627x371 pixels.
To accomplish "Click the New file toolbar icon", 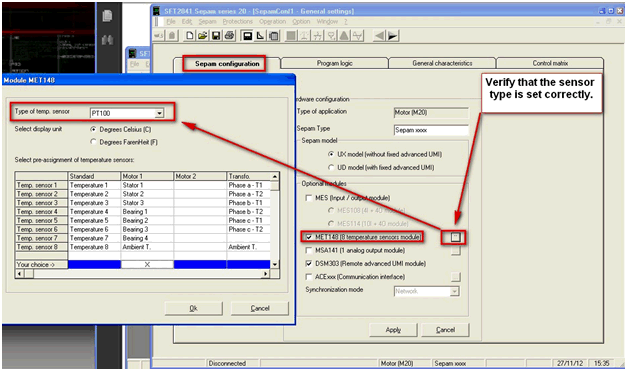I will click(190, 36).
